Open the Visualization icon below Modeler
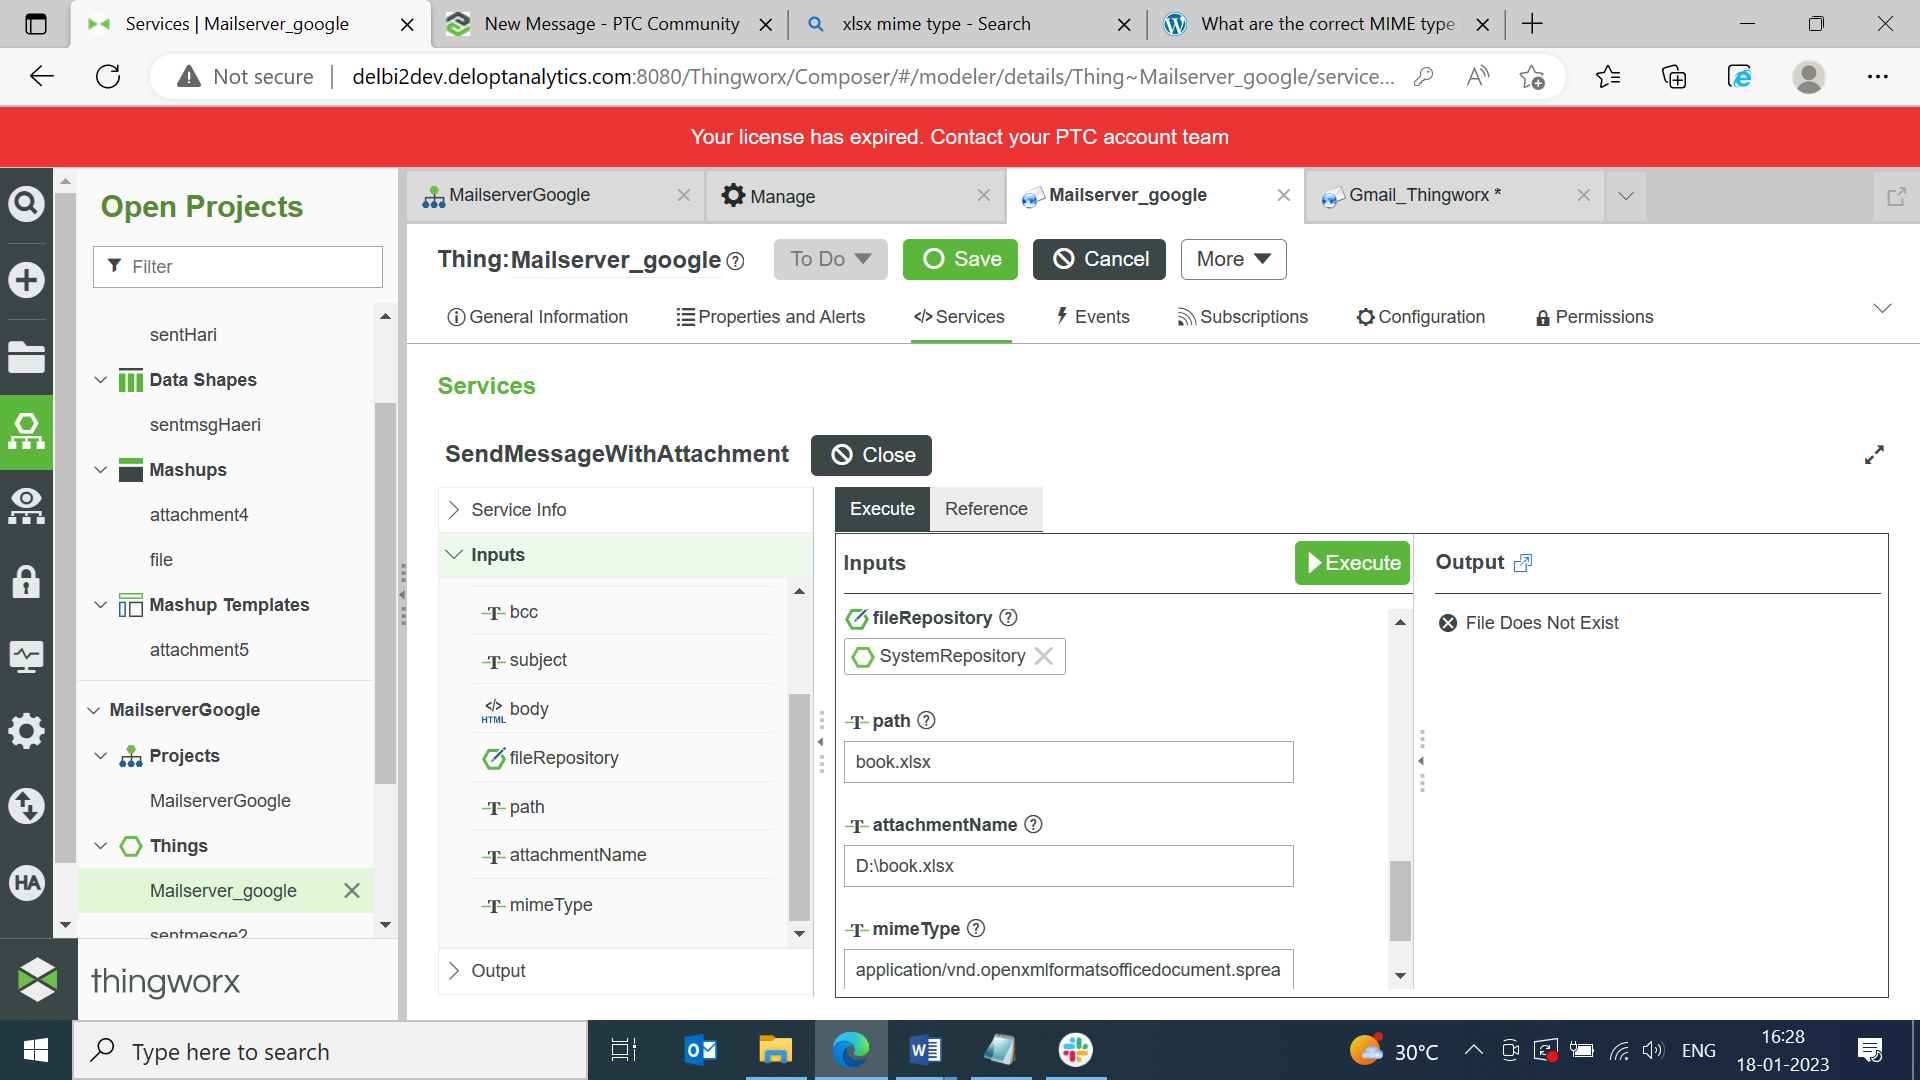Image resolution: width=1920 pixels, height=1080 pixels. click(26, 506)
